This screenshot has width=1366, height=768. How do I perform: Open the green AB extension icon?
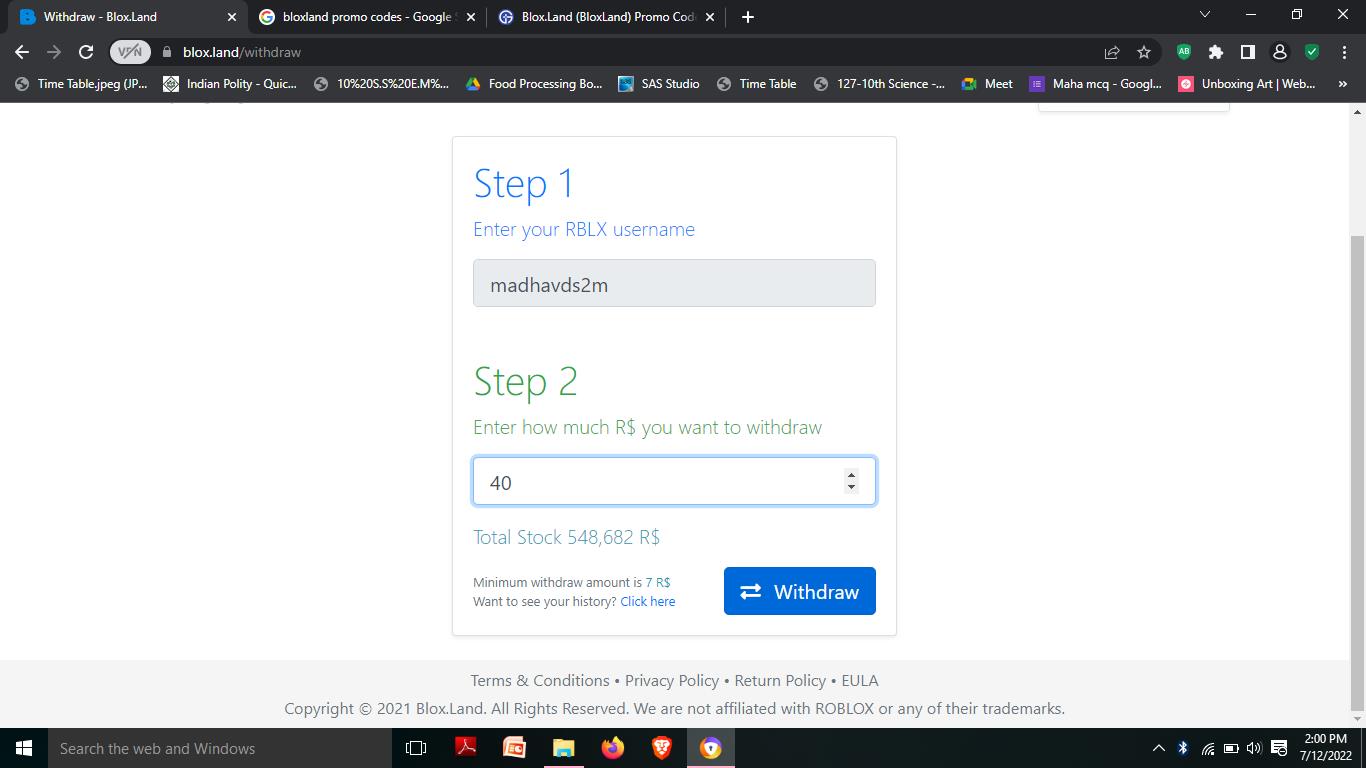tap(1184, 52)
